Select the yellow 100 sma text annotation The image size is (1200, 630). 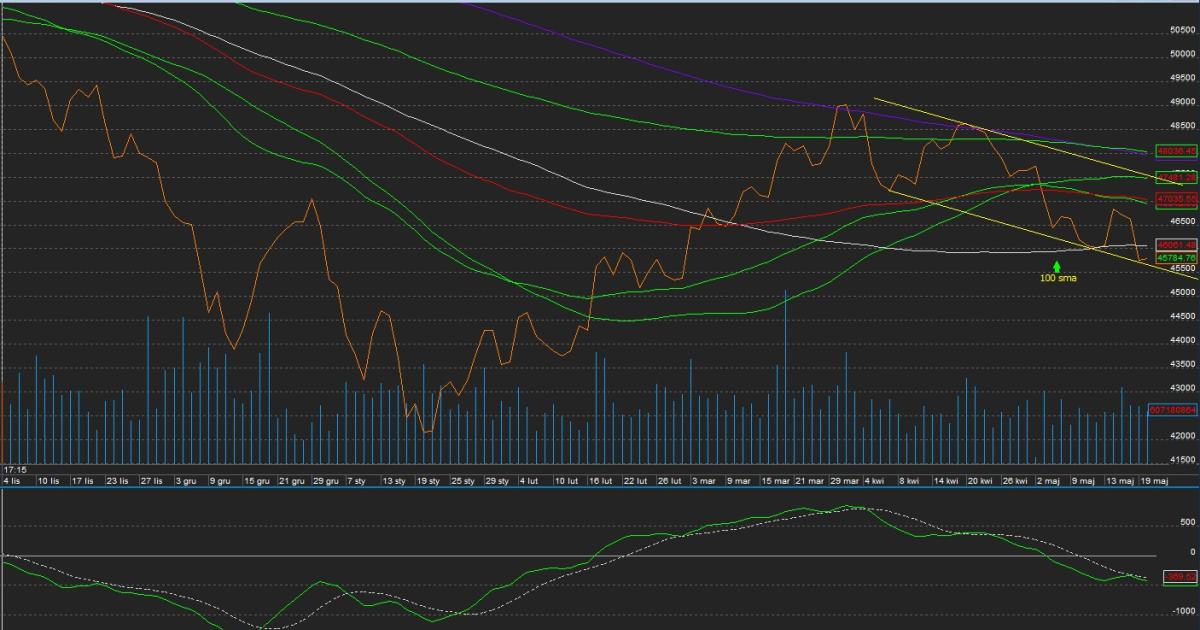1058,278
